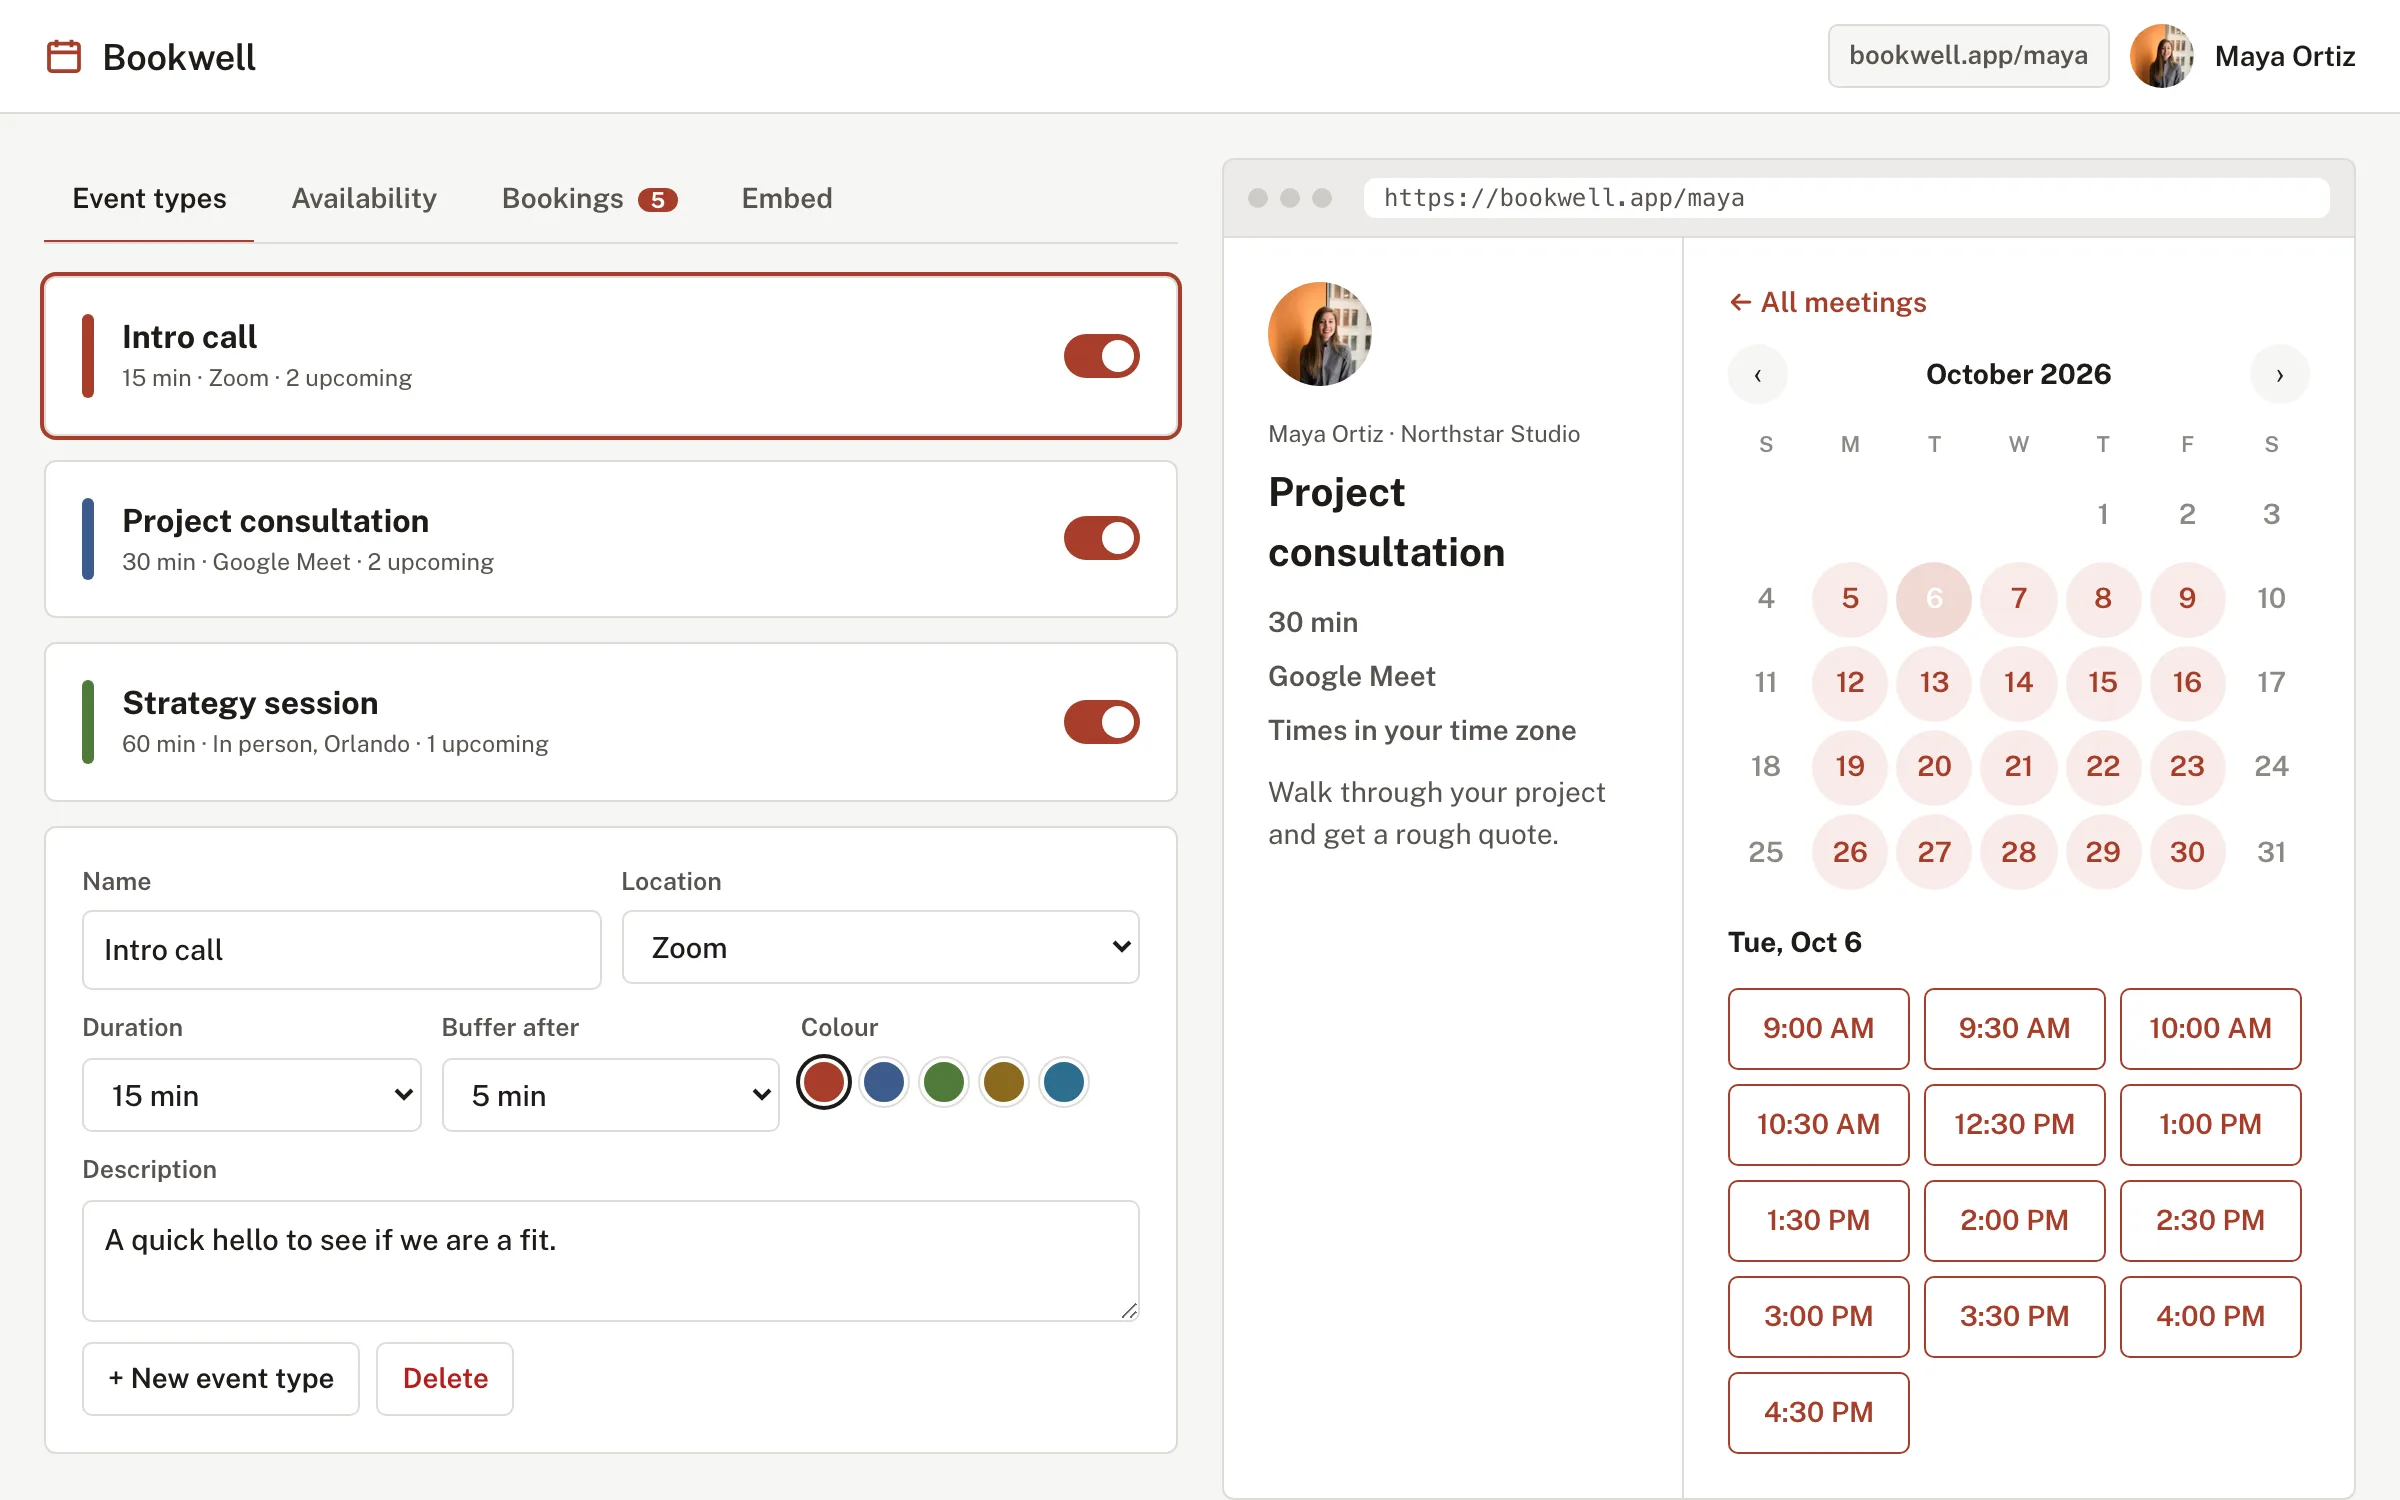The image size is (2400, 1500).
Task: Disable the Intro call event toggle
Action: (x=1102, y=356)
